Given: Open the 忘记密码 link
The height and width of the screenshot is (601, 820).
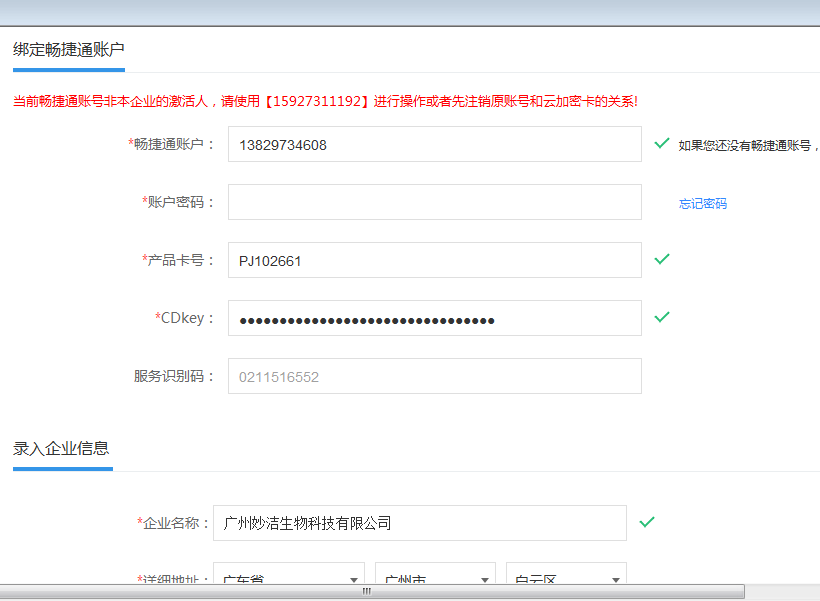Looking at the screenshot, I should pyautogui.click(x=703, y=203).
